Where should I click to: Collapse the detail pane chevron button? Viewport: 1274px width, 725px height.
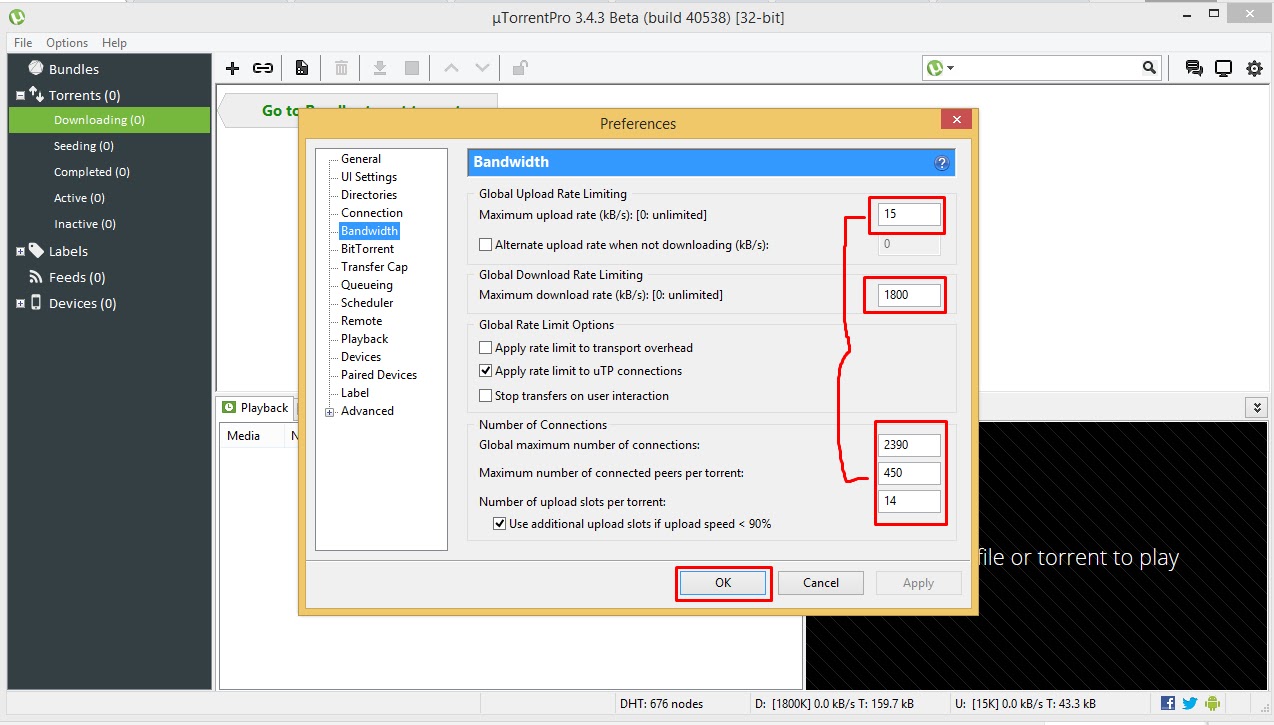pos(1256,407)
